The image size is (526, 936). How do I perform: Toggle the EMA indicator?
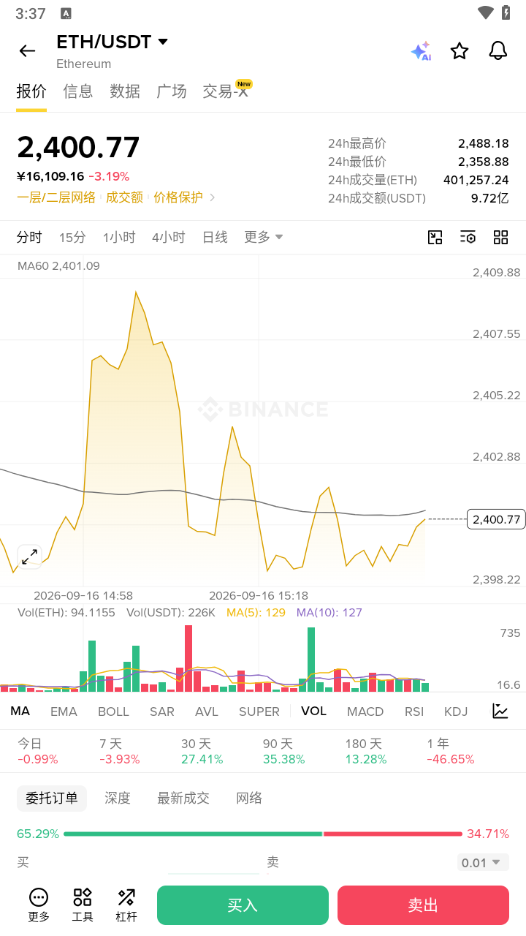pos(64,711)
